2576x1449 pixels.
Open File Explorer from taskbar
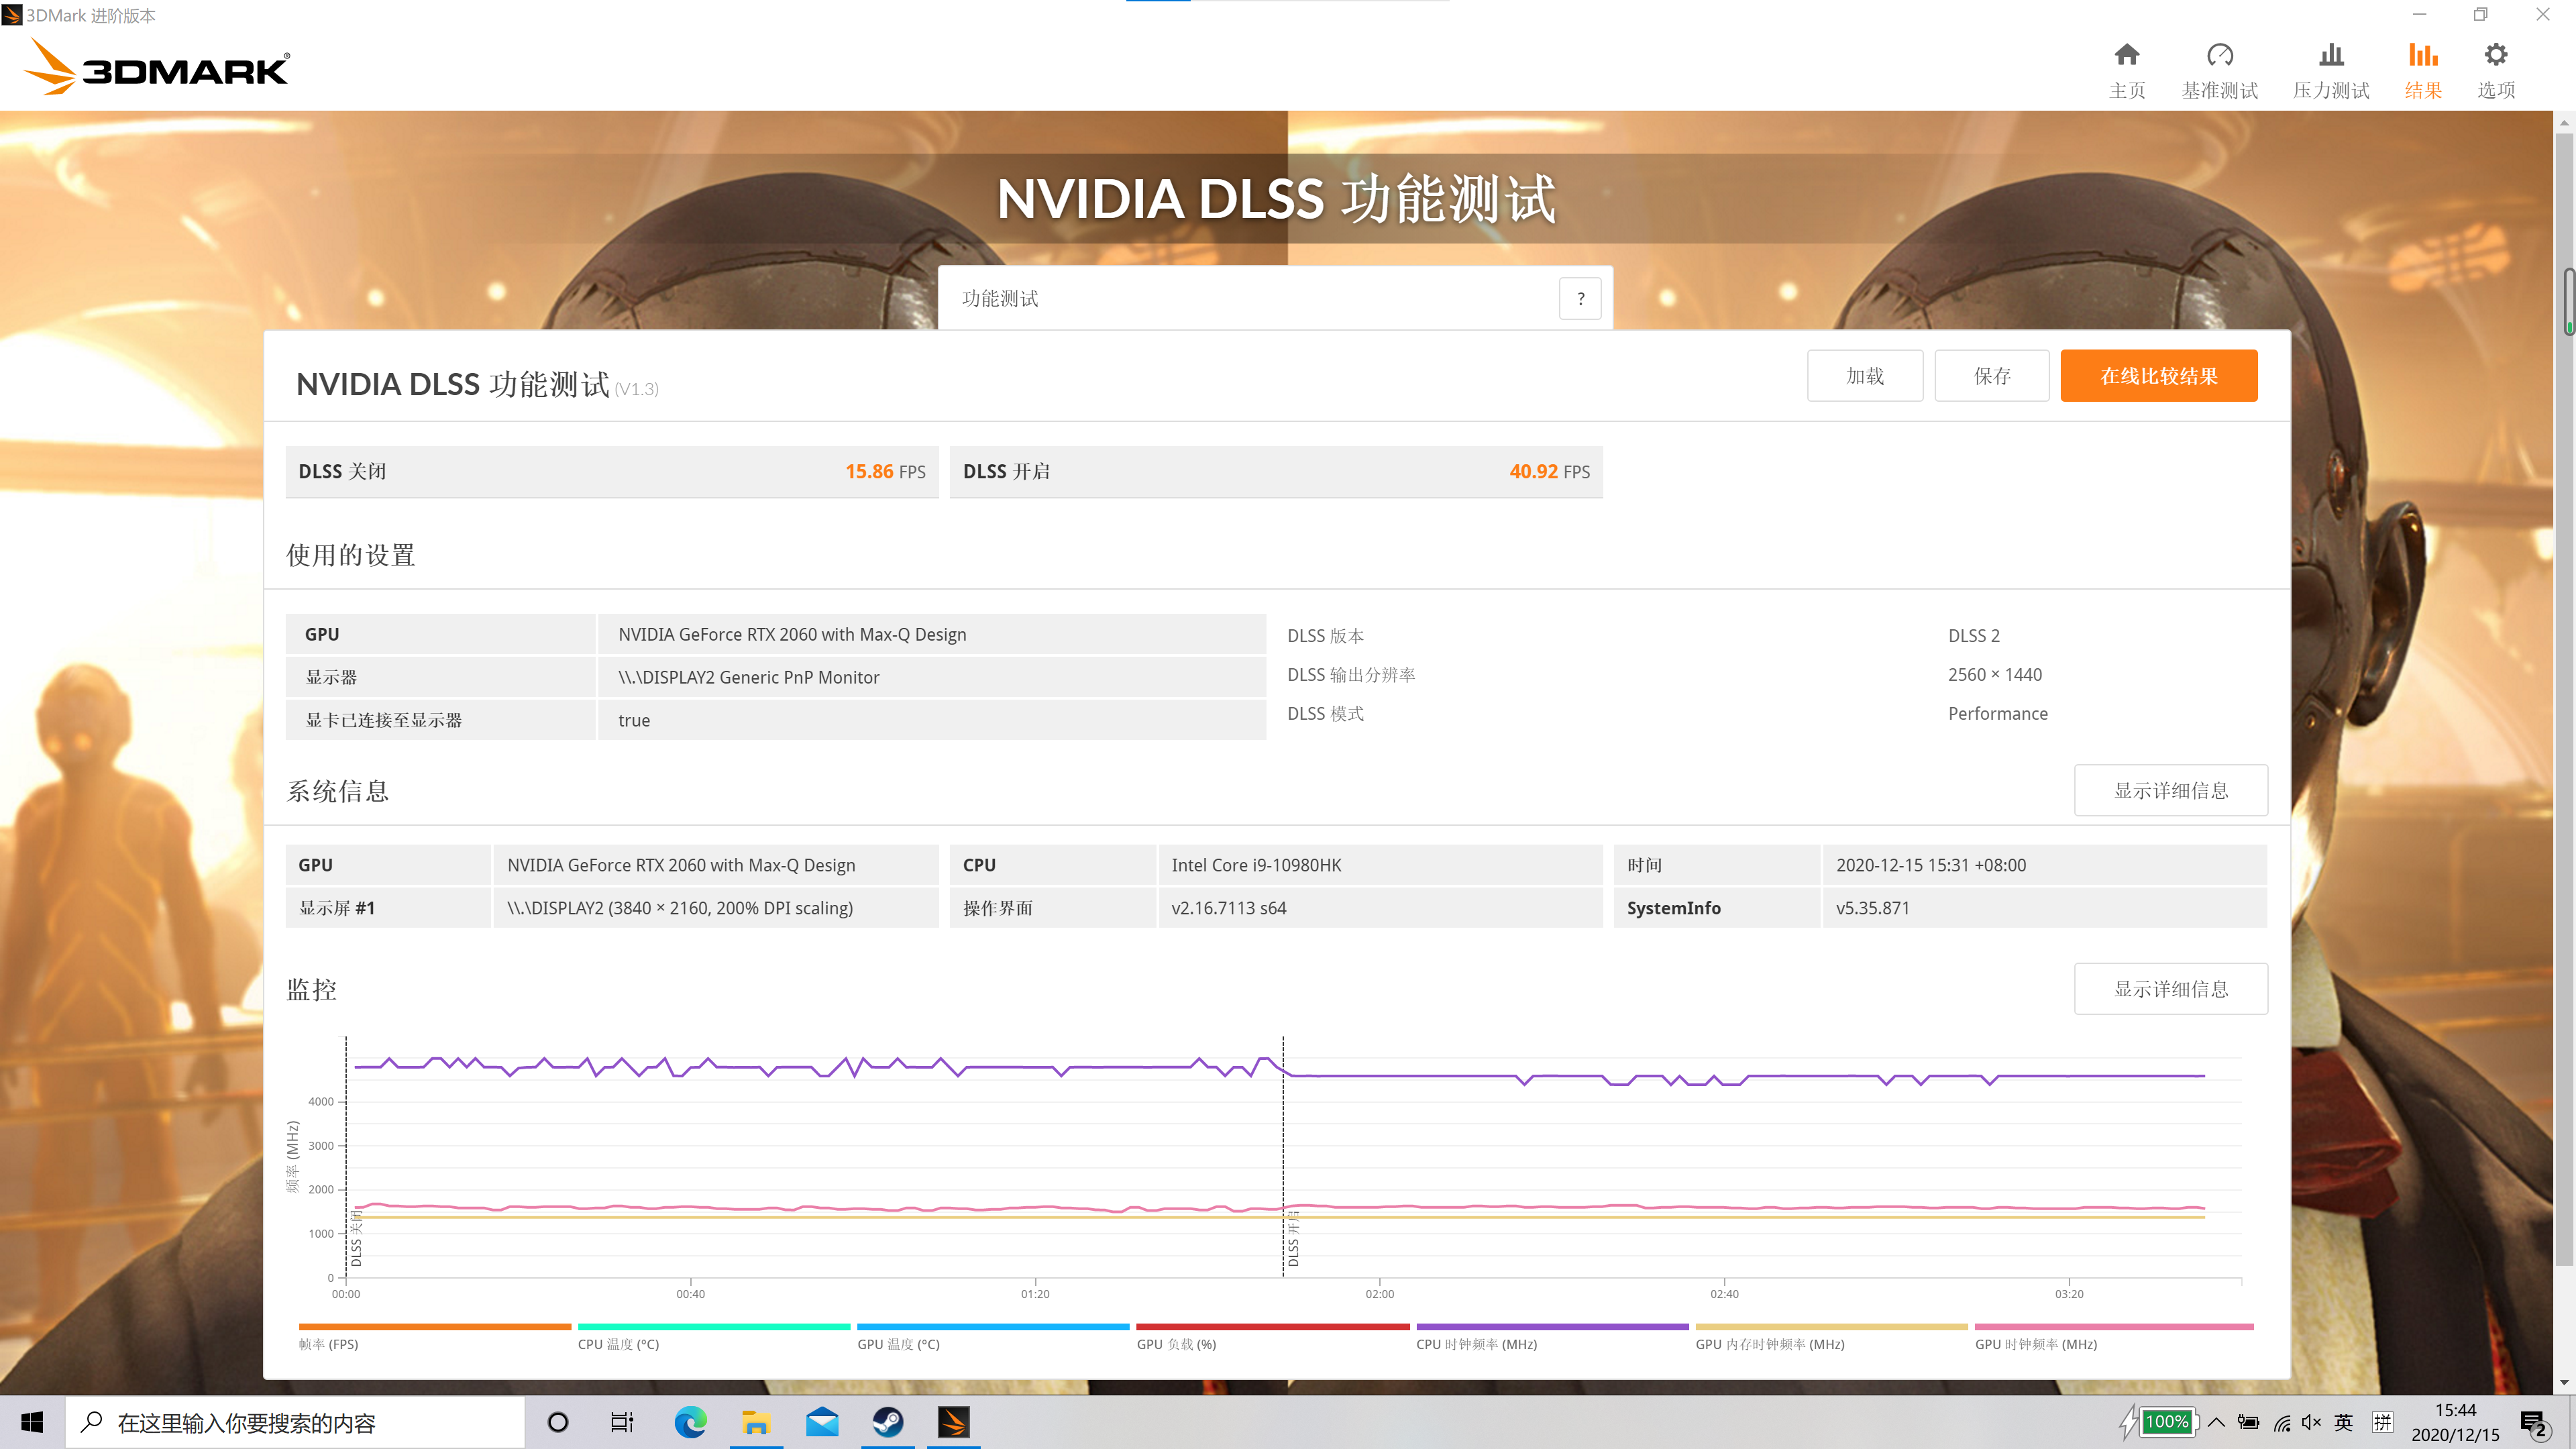756,1422
